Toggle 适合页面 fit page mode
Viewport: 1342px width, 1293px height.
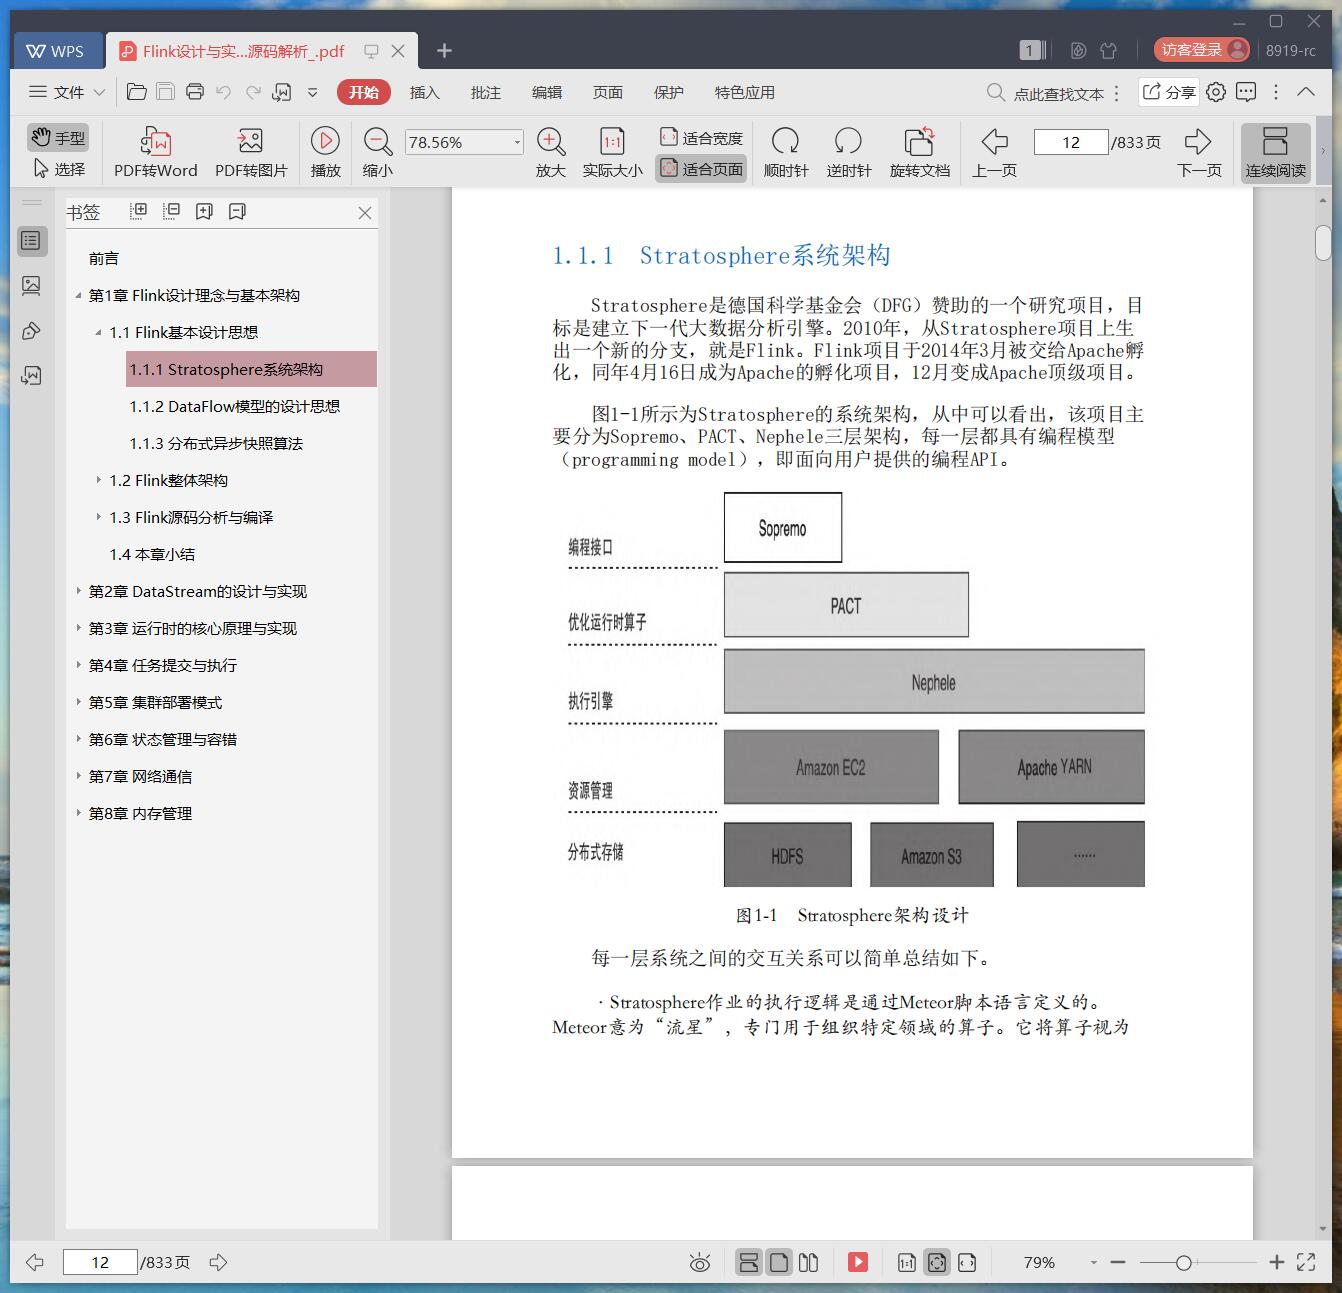701,169
